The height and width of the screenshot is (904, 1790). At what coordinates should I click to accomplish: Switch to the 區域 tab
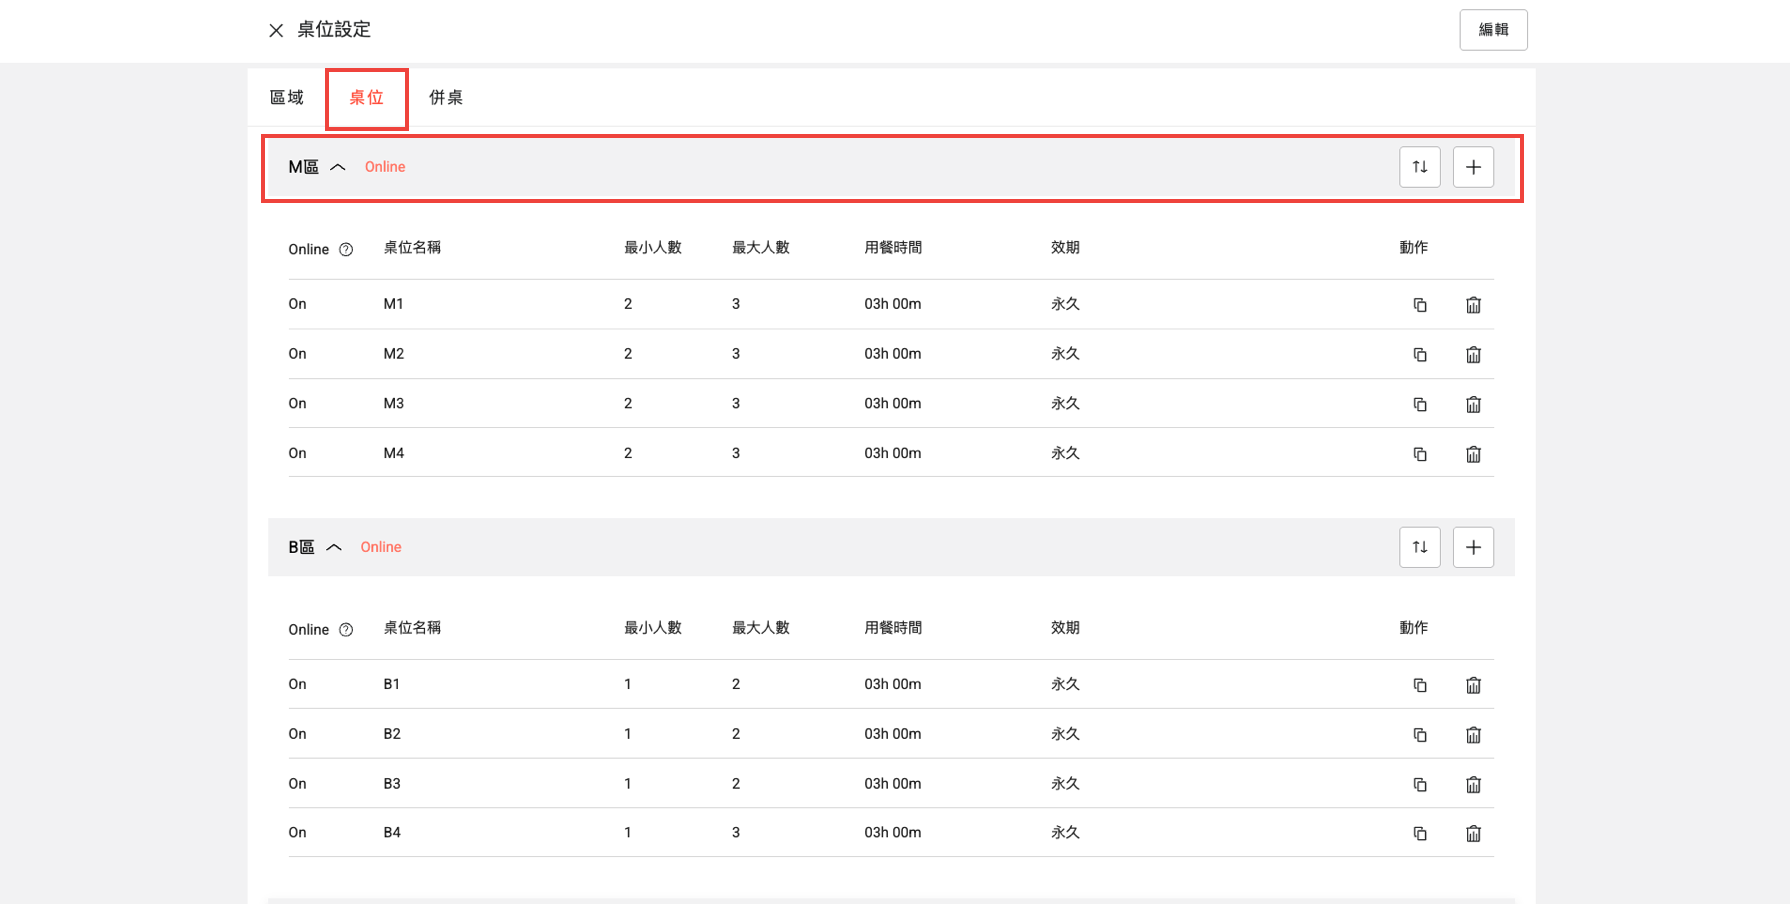287,98
